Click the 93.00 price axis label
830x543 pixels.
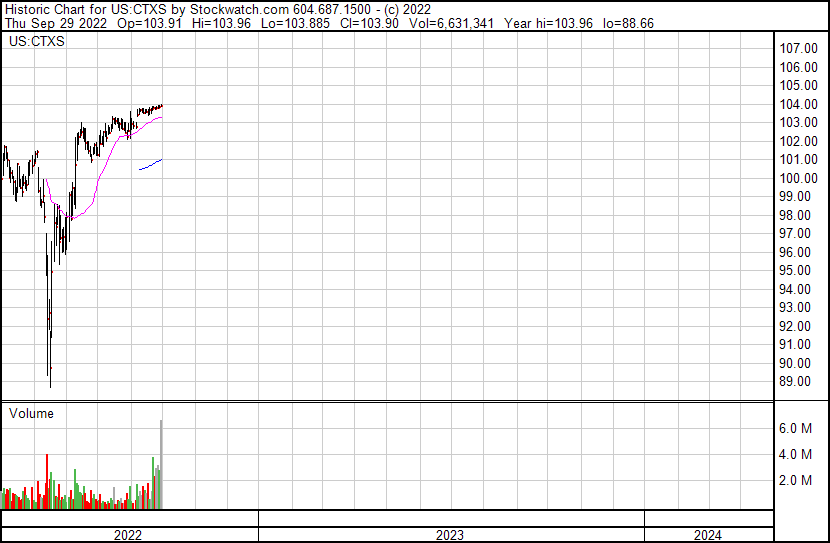(795, 307)
